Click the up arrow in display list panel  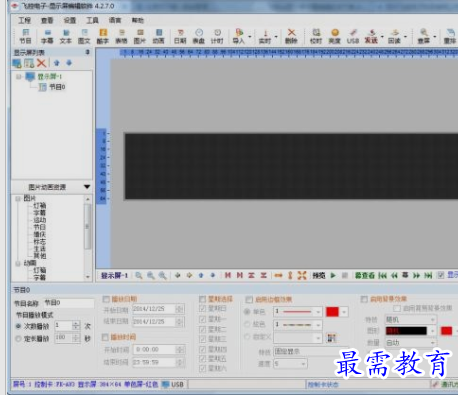[57, 63]
